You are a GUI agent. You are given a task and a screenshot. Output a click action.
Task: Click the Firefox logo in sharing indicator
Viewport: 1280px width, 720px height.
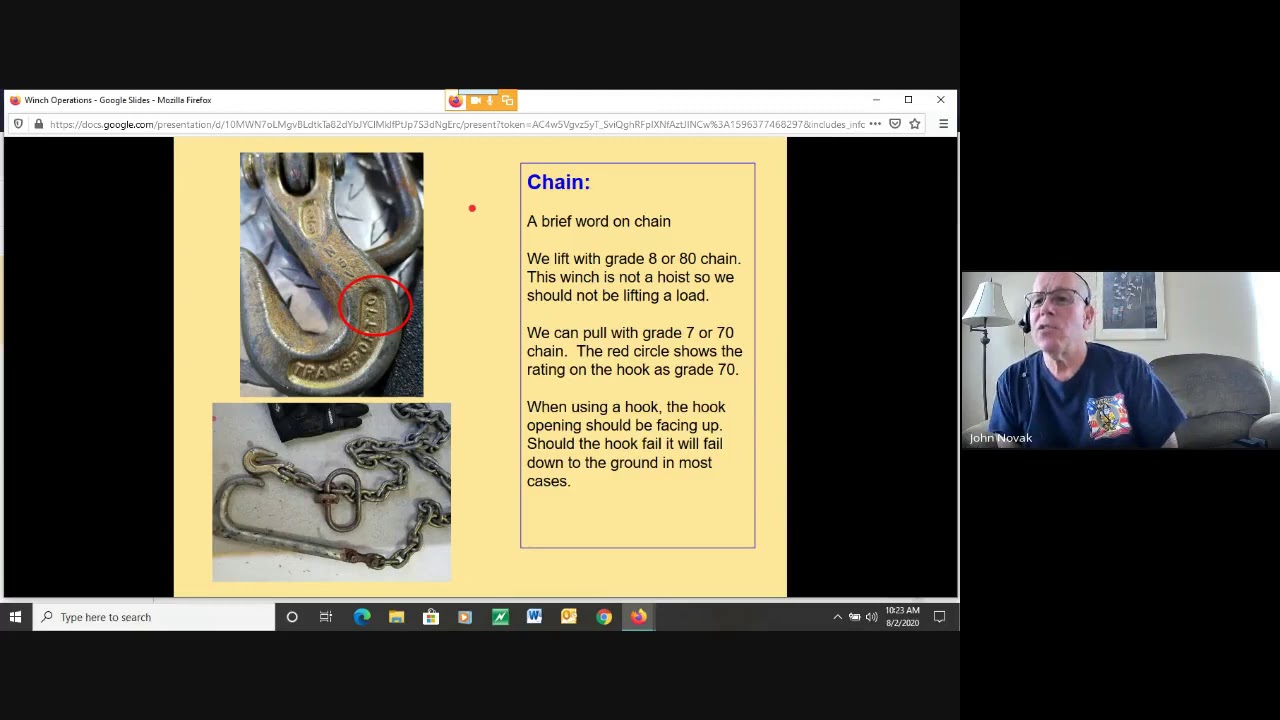[455, 100]
